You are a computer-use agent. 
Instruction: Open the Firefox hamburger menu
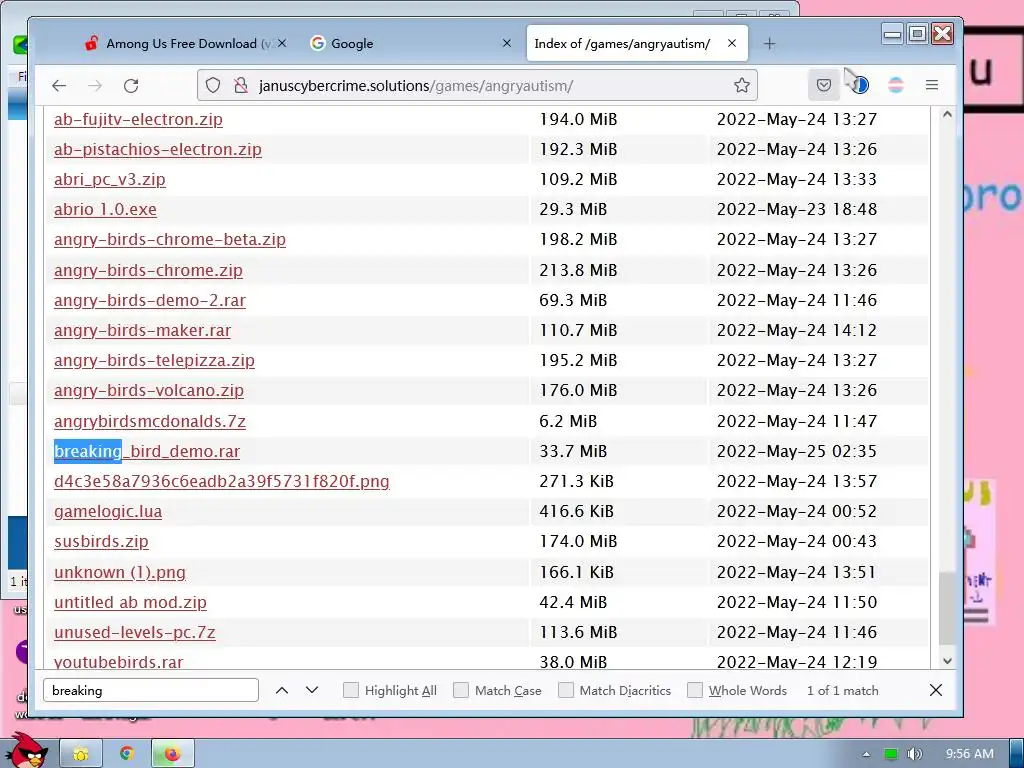pyautogui.click(x=932, y=86)
